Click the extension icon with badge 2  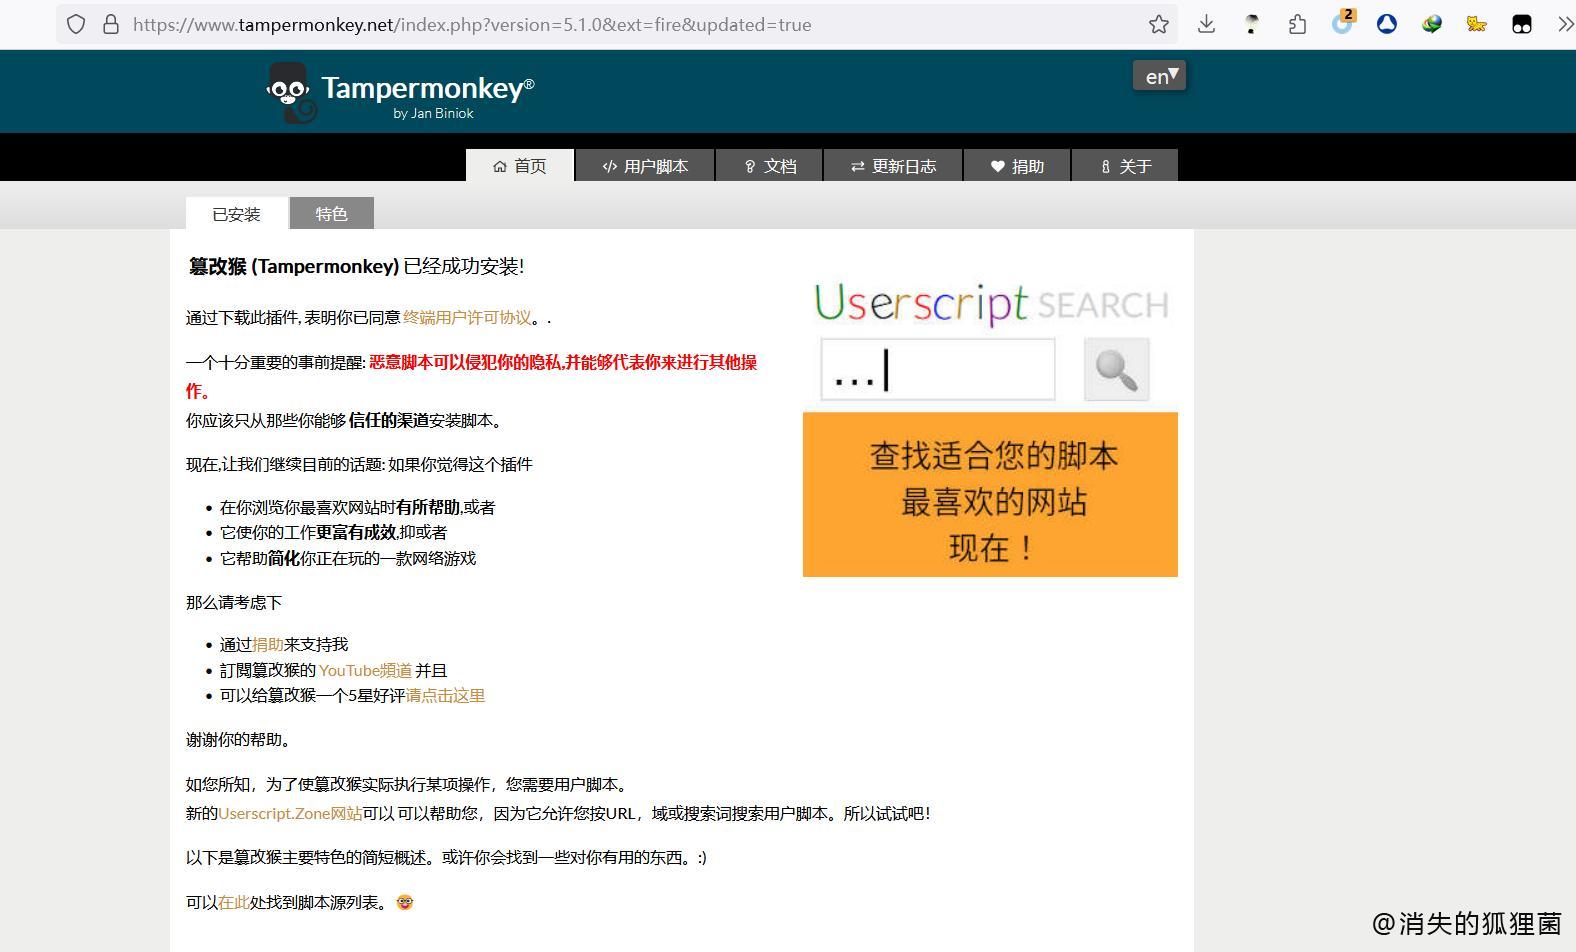1342,22
